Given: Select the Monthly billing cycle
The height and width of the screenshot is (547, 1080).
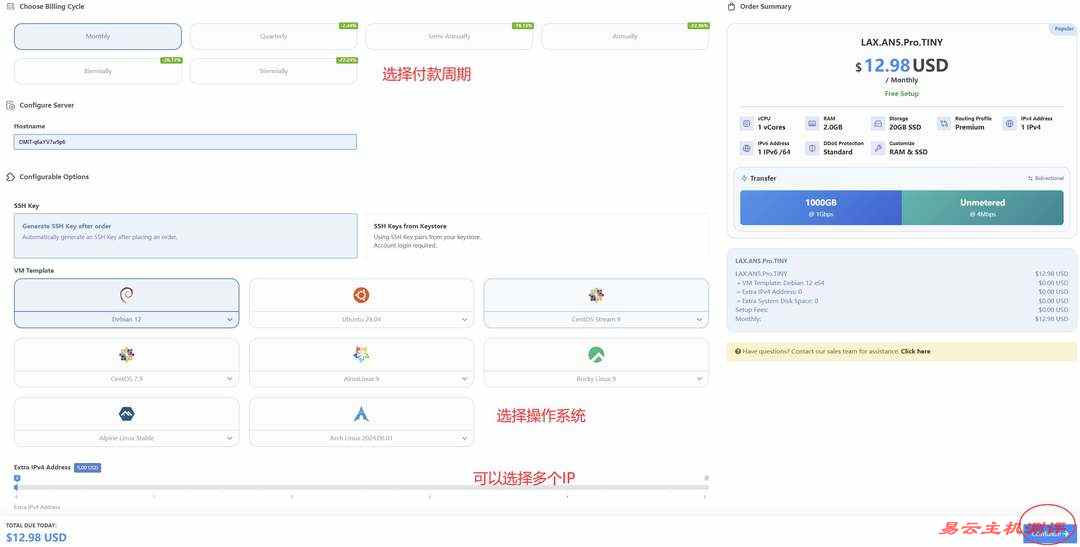Looking at the screenshot, I should [98, 37].
